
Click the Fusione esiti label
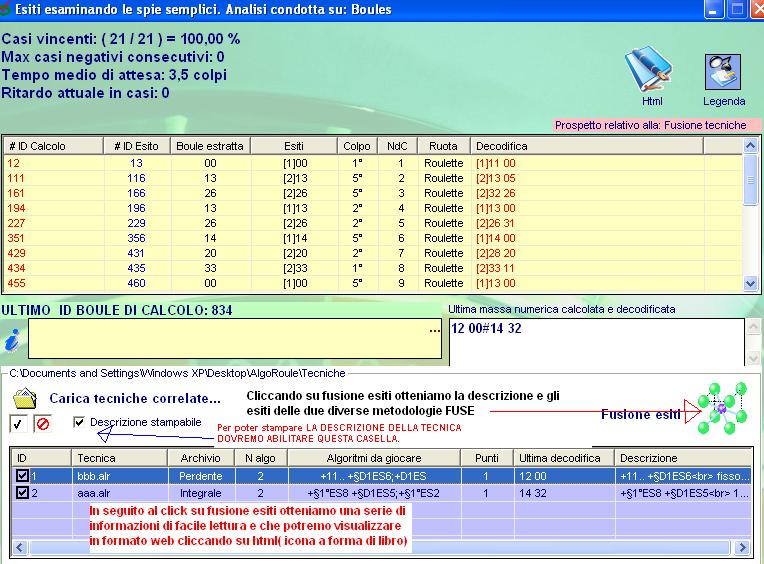pos(640,414)
